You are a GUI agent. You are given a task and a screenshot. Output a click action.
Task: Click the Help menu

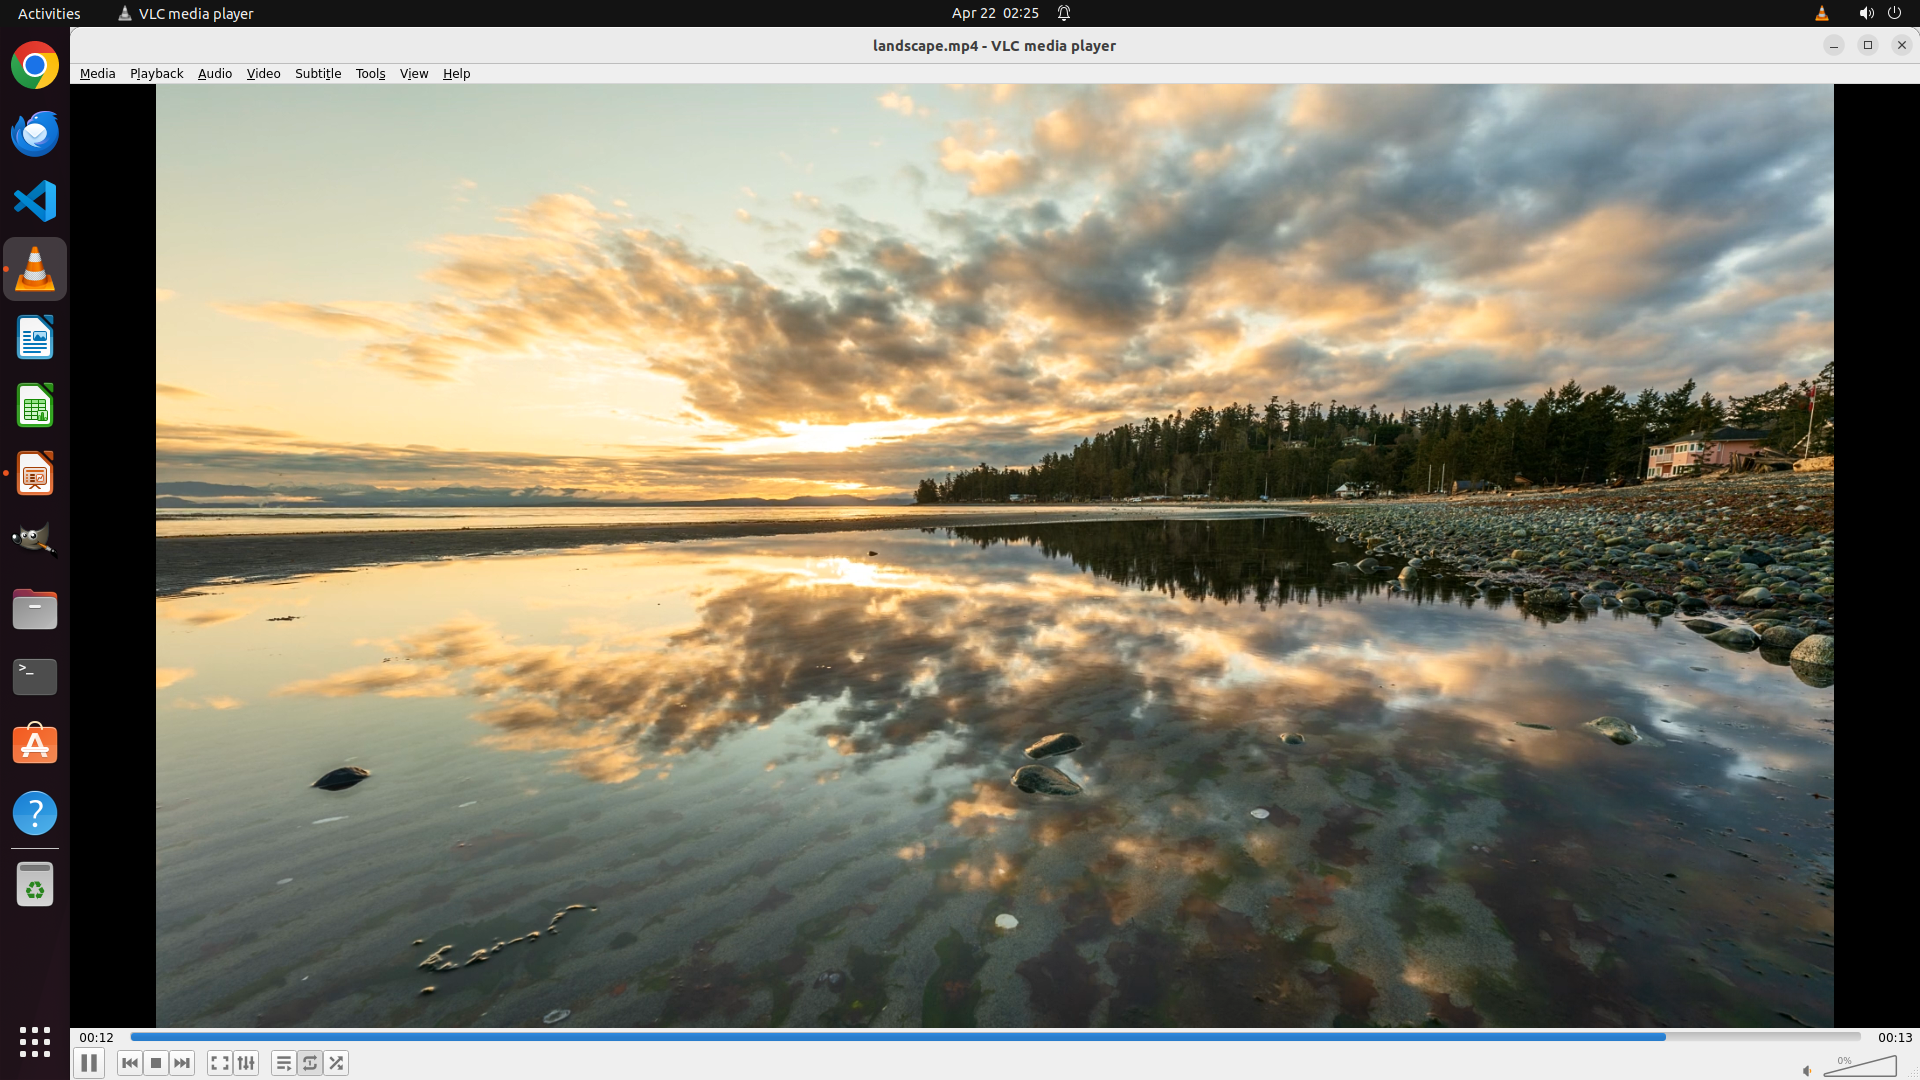456,73
